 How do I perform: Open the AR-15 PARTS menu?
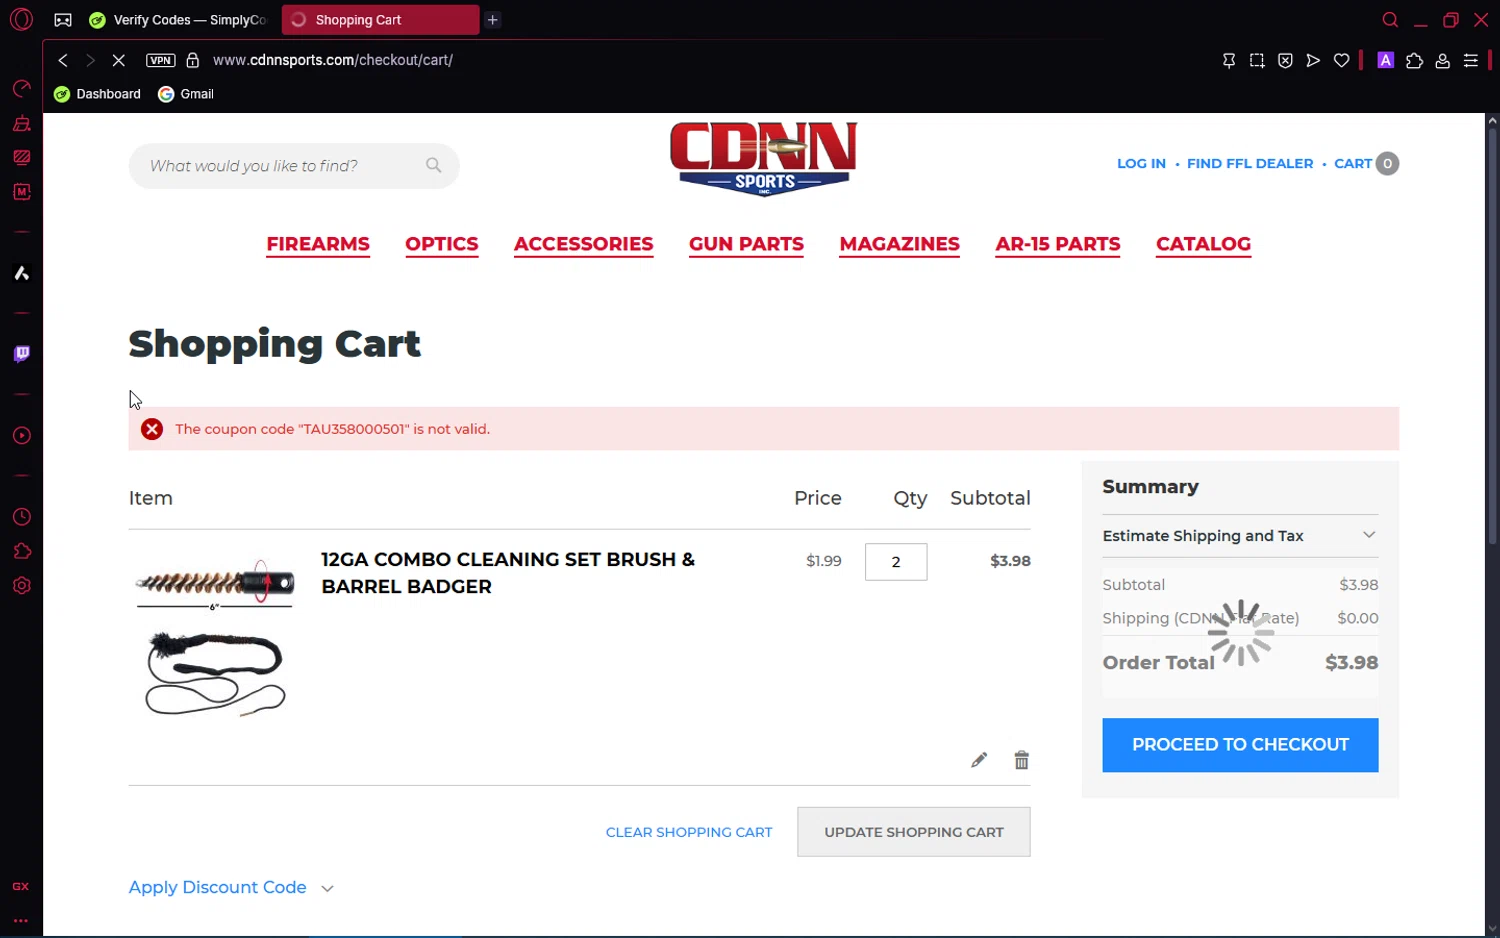point(1057,245)
